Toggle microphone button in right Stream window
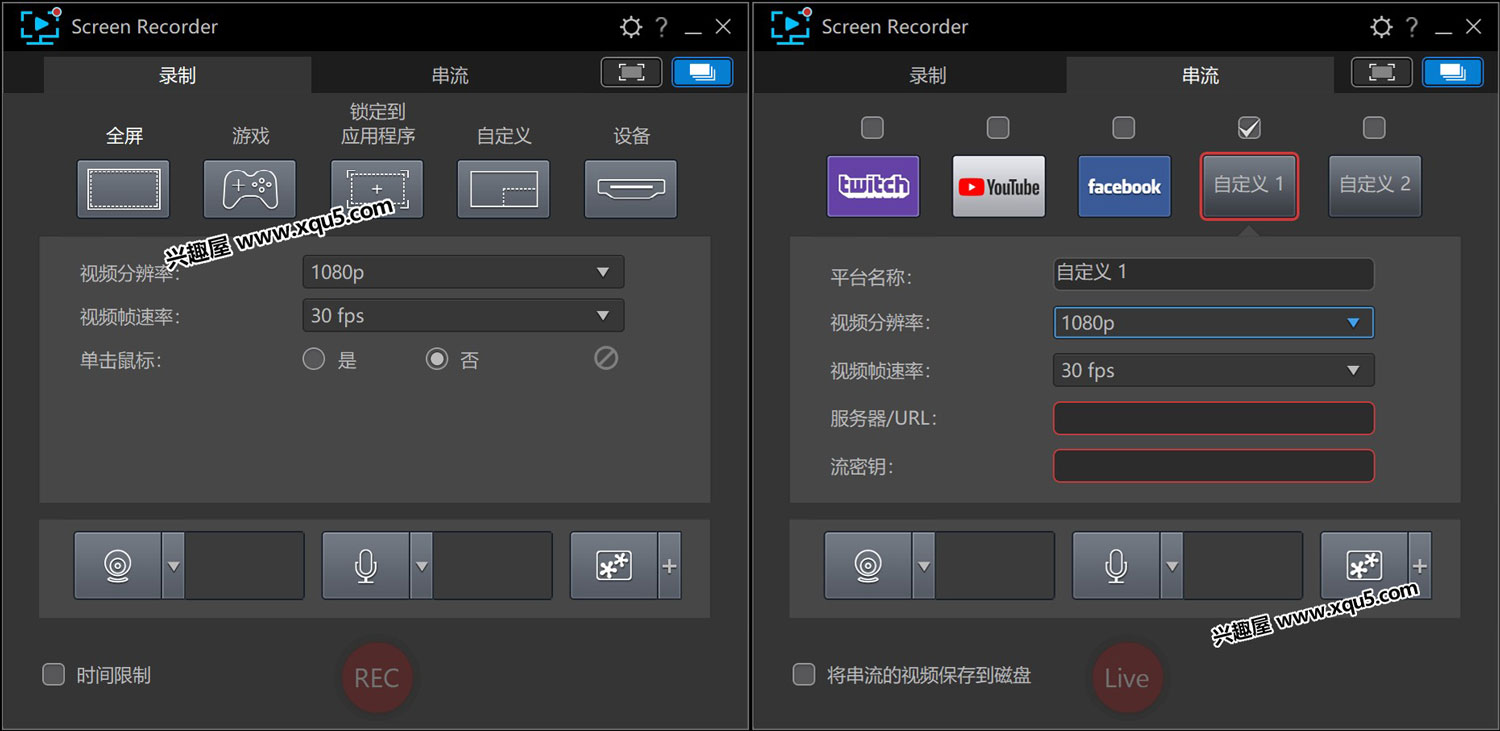 tap(1116, 566)
